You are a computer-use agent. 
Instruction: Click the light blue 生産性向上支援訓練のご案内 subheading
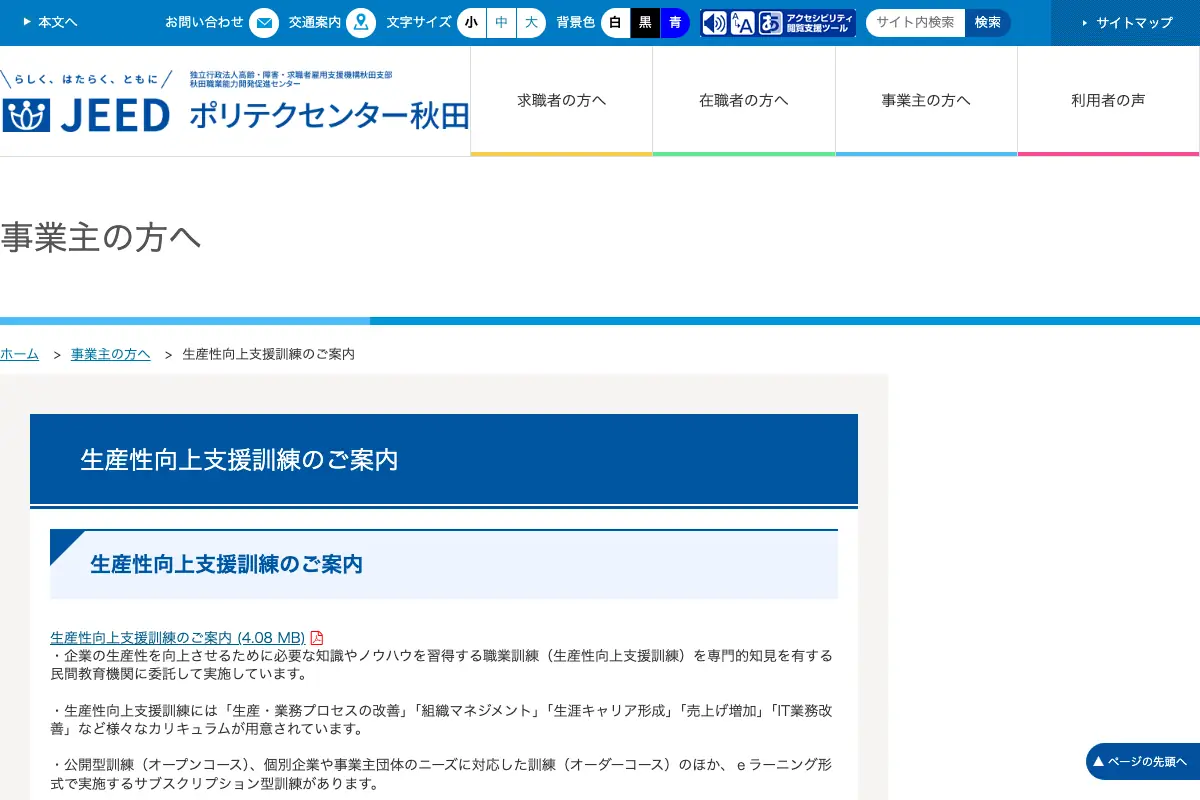[x=444, y=564]
